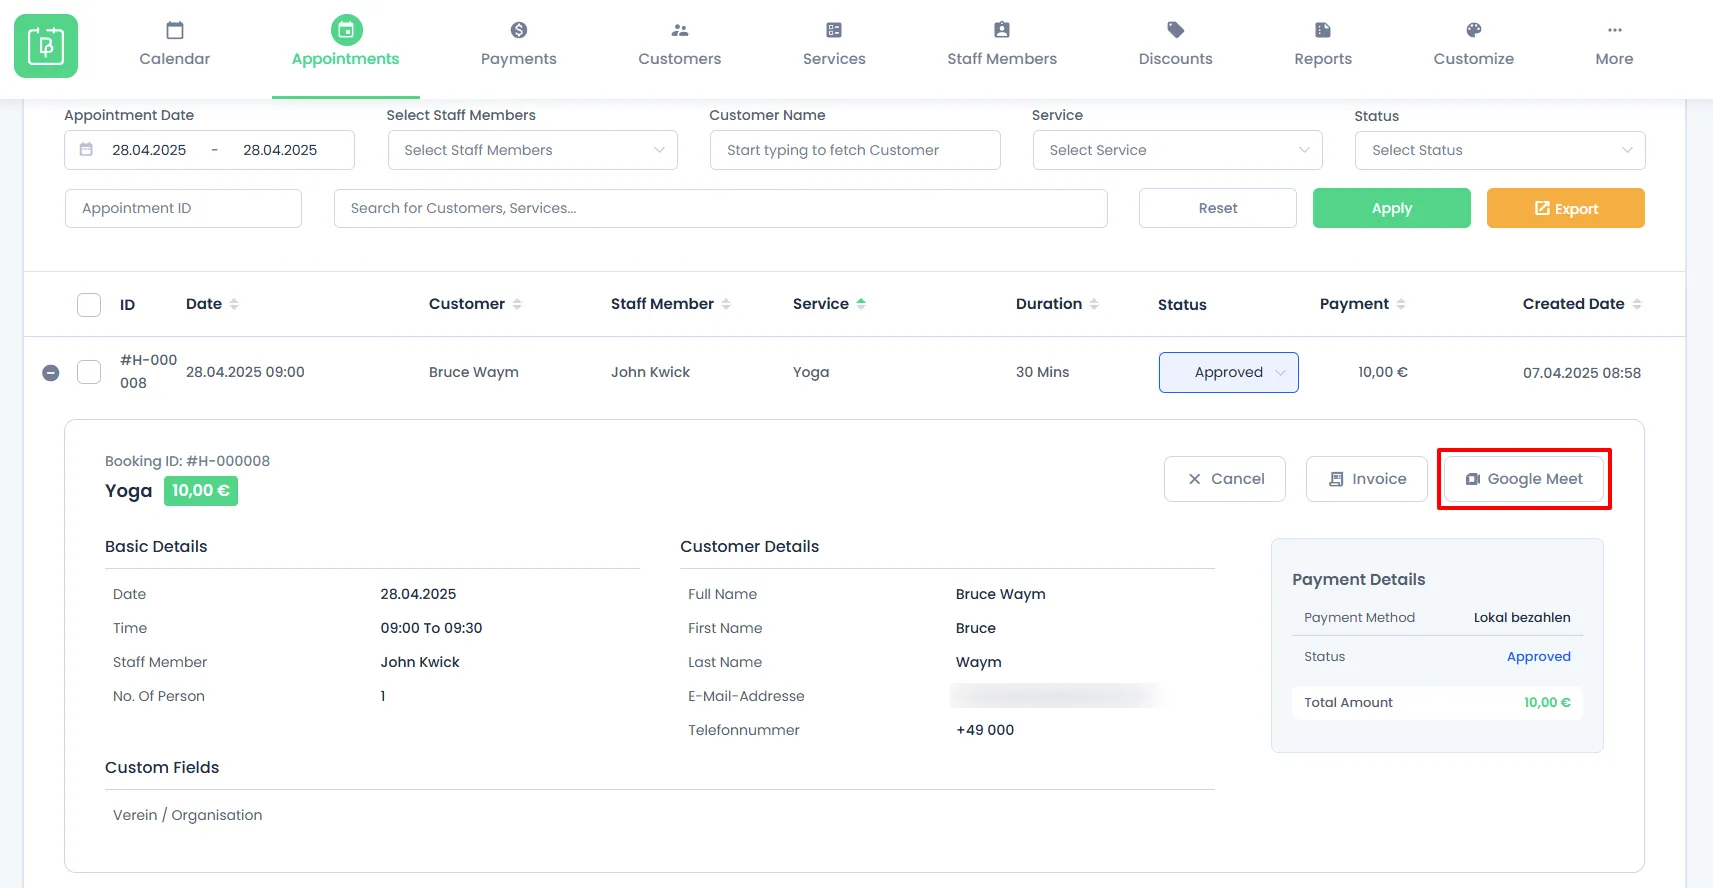Viewport: 1713px width, 888px height.
Task: Click the phone number +49 000
Action: tap(985, 730)
